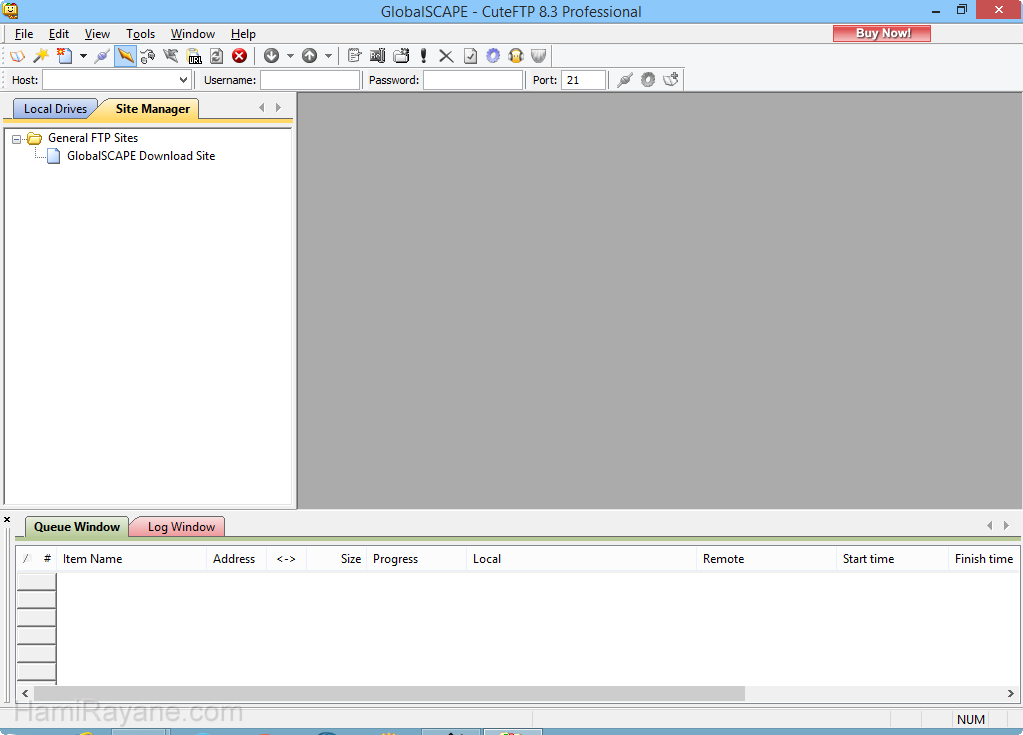Click the Disconnect icon in toolbar
The width and height of the screenshot is (1023, 735).
(x=171, y=56)
